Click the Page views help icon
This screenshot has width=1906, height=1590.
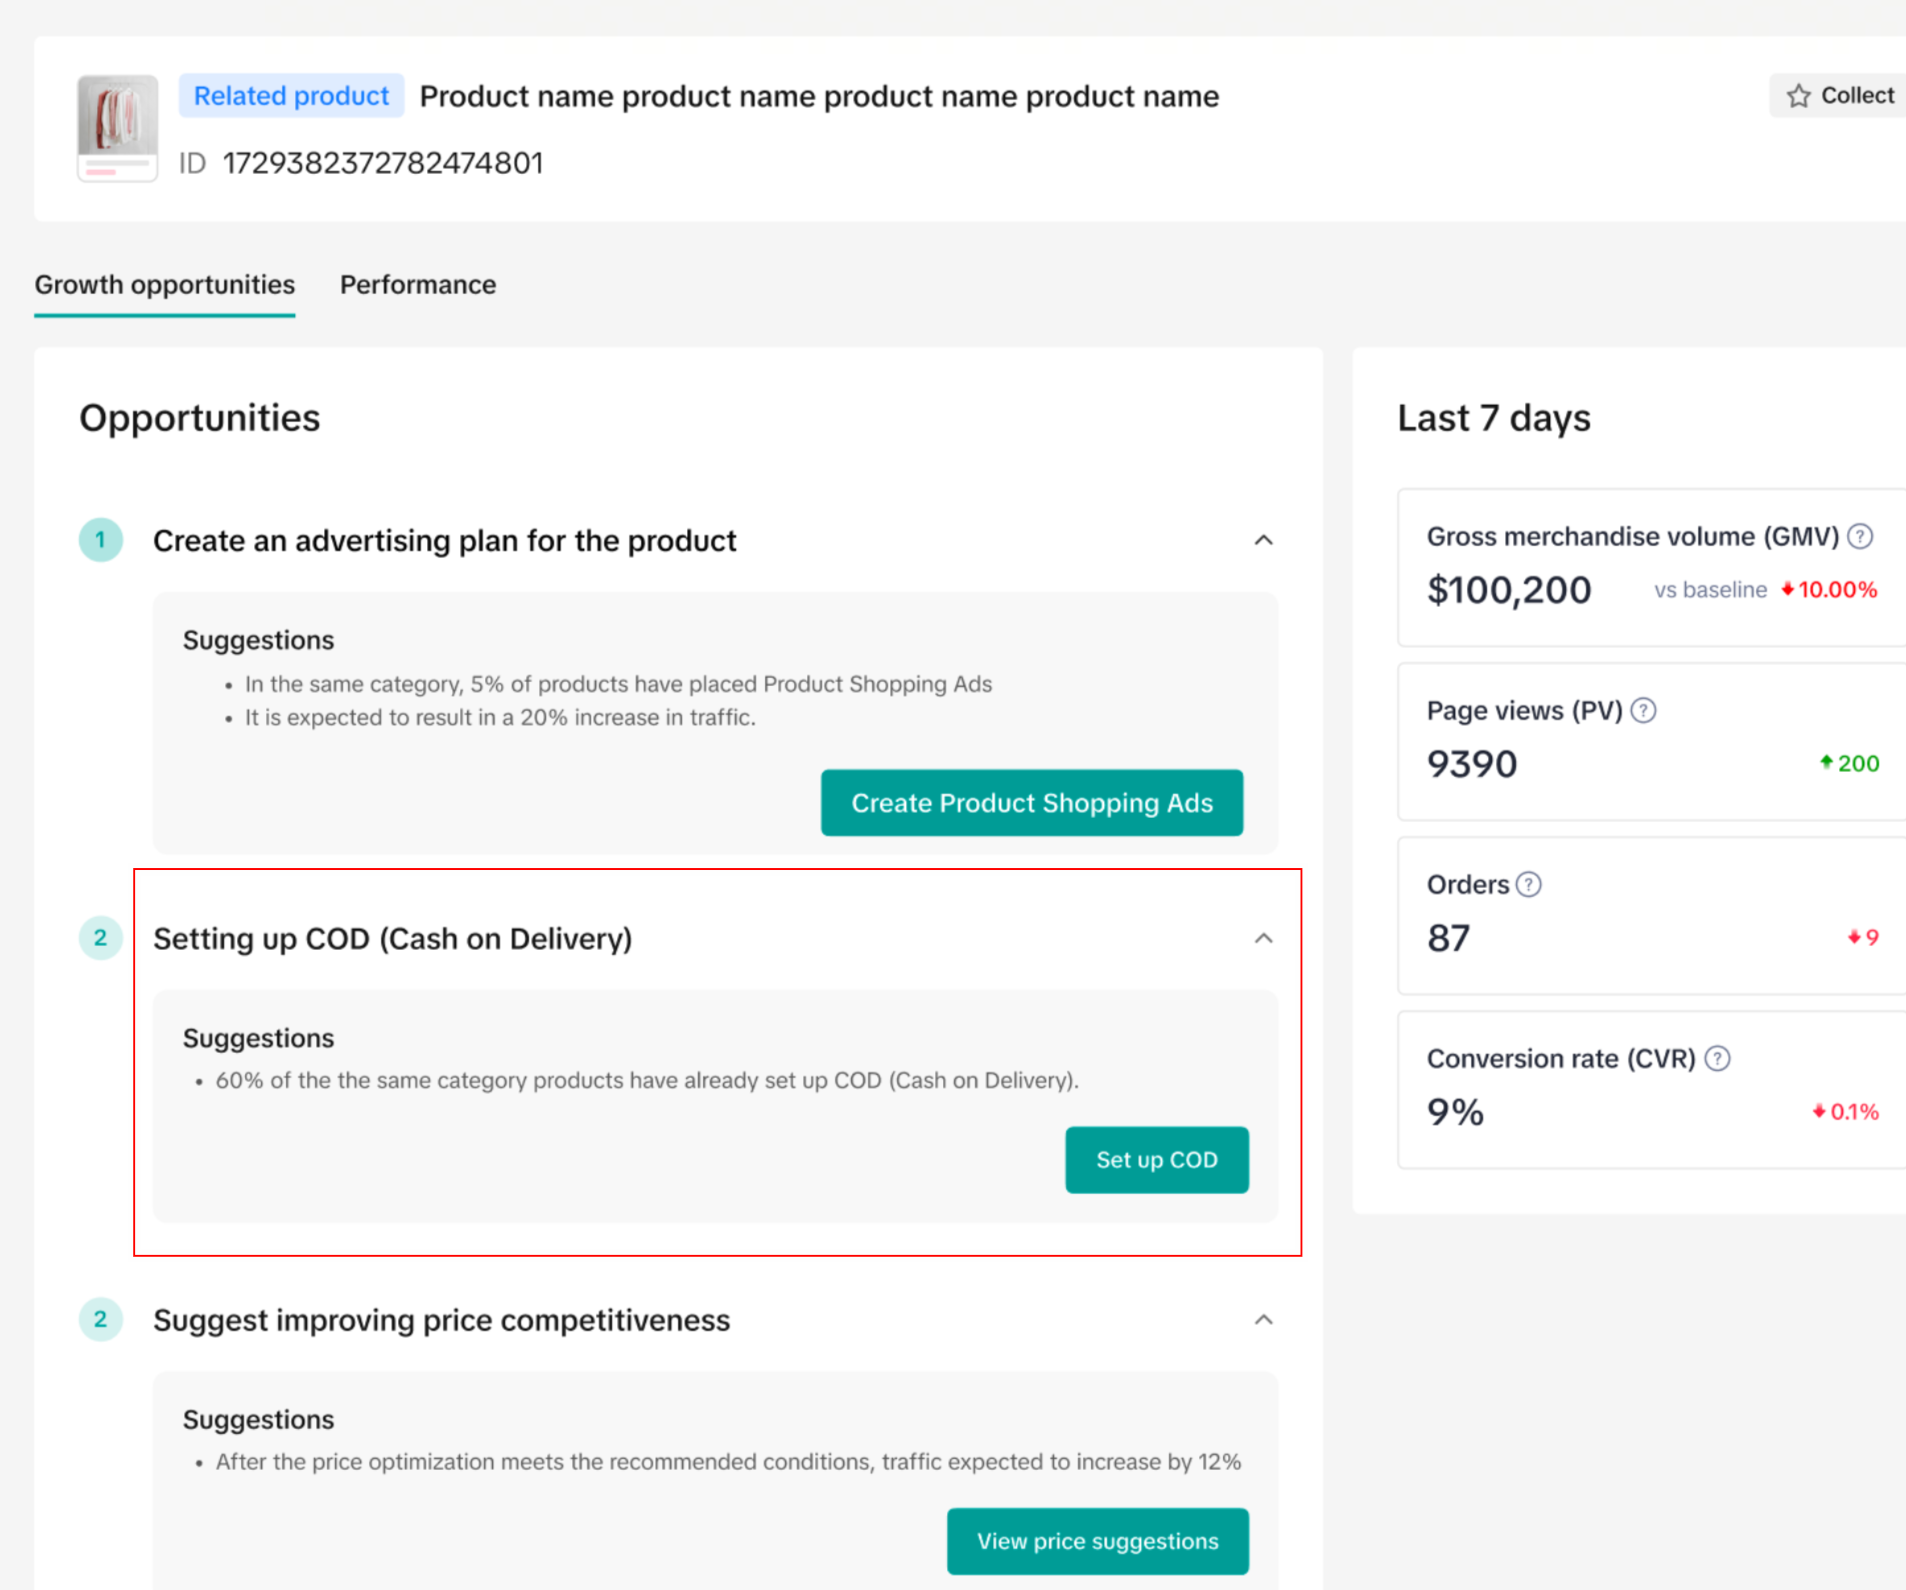pyautogui.click(x=1643, y=711)
